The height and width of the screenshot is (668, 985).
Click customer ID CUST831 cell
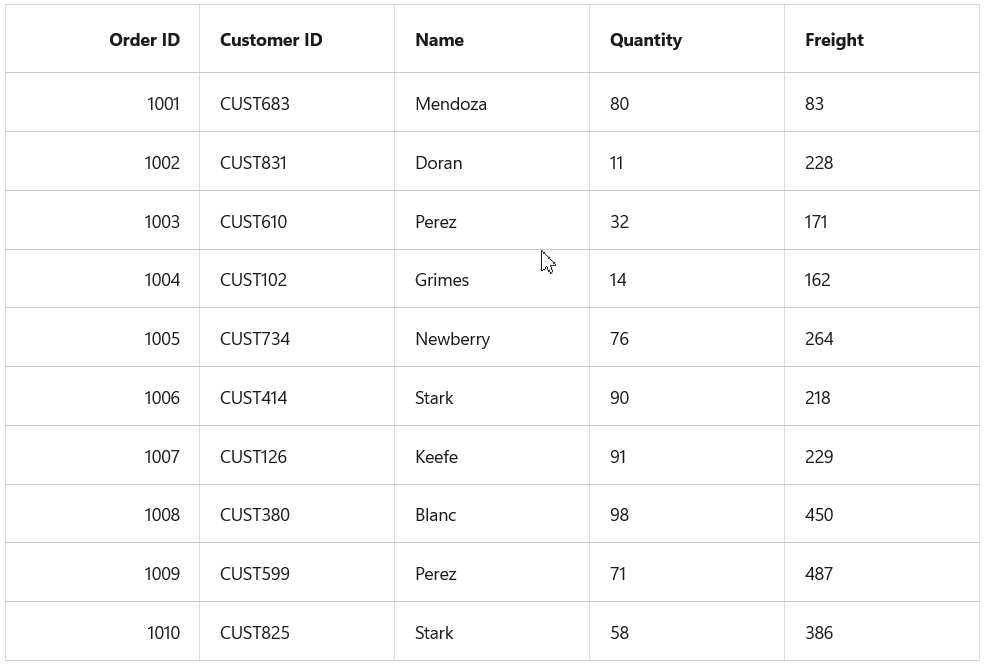tap(253, 163)
